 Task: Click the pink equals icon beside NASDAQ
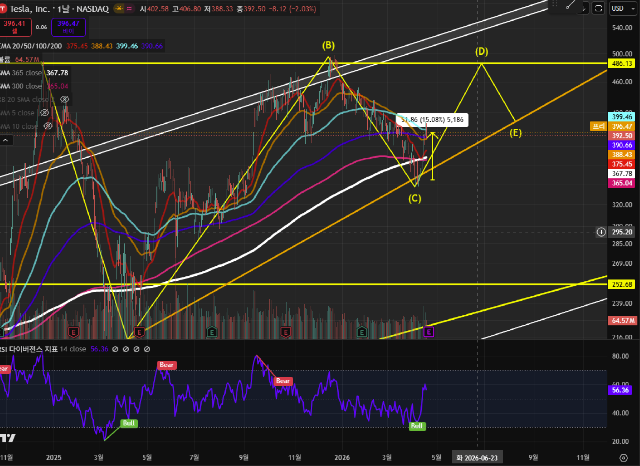point(129,9)
